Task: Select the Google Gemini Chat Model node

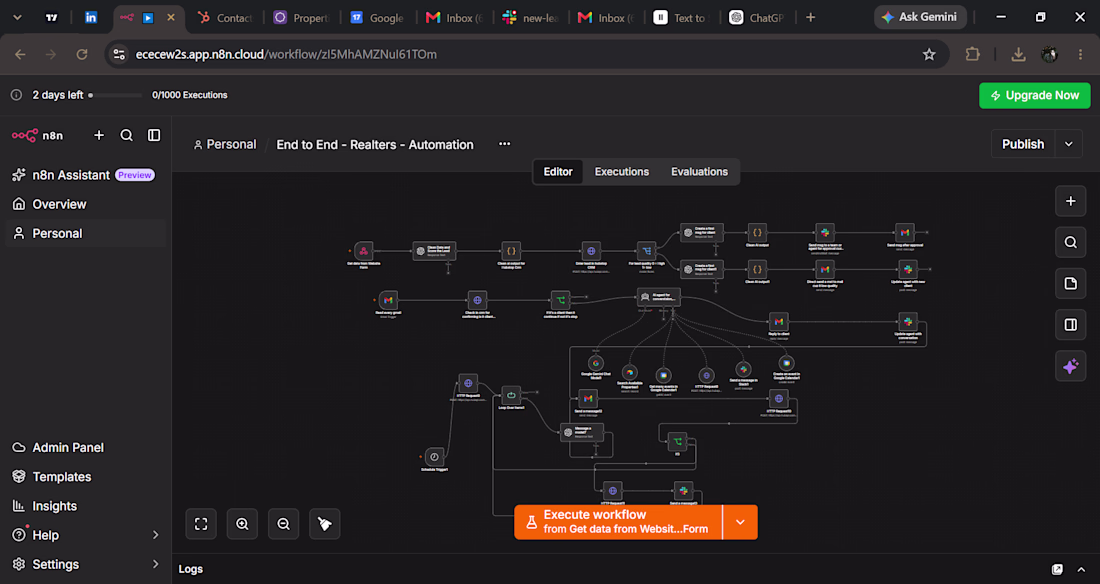Action: 596,363
